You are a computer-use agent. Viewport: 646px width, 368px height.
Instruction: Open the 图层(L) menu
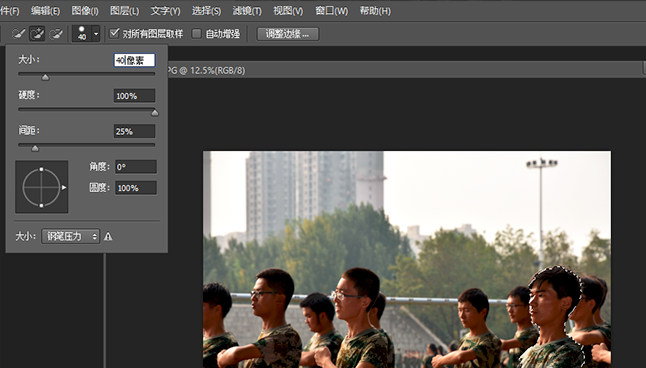click(x=124, y=11)
